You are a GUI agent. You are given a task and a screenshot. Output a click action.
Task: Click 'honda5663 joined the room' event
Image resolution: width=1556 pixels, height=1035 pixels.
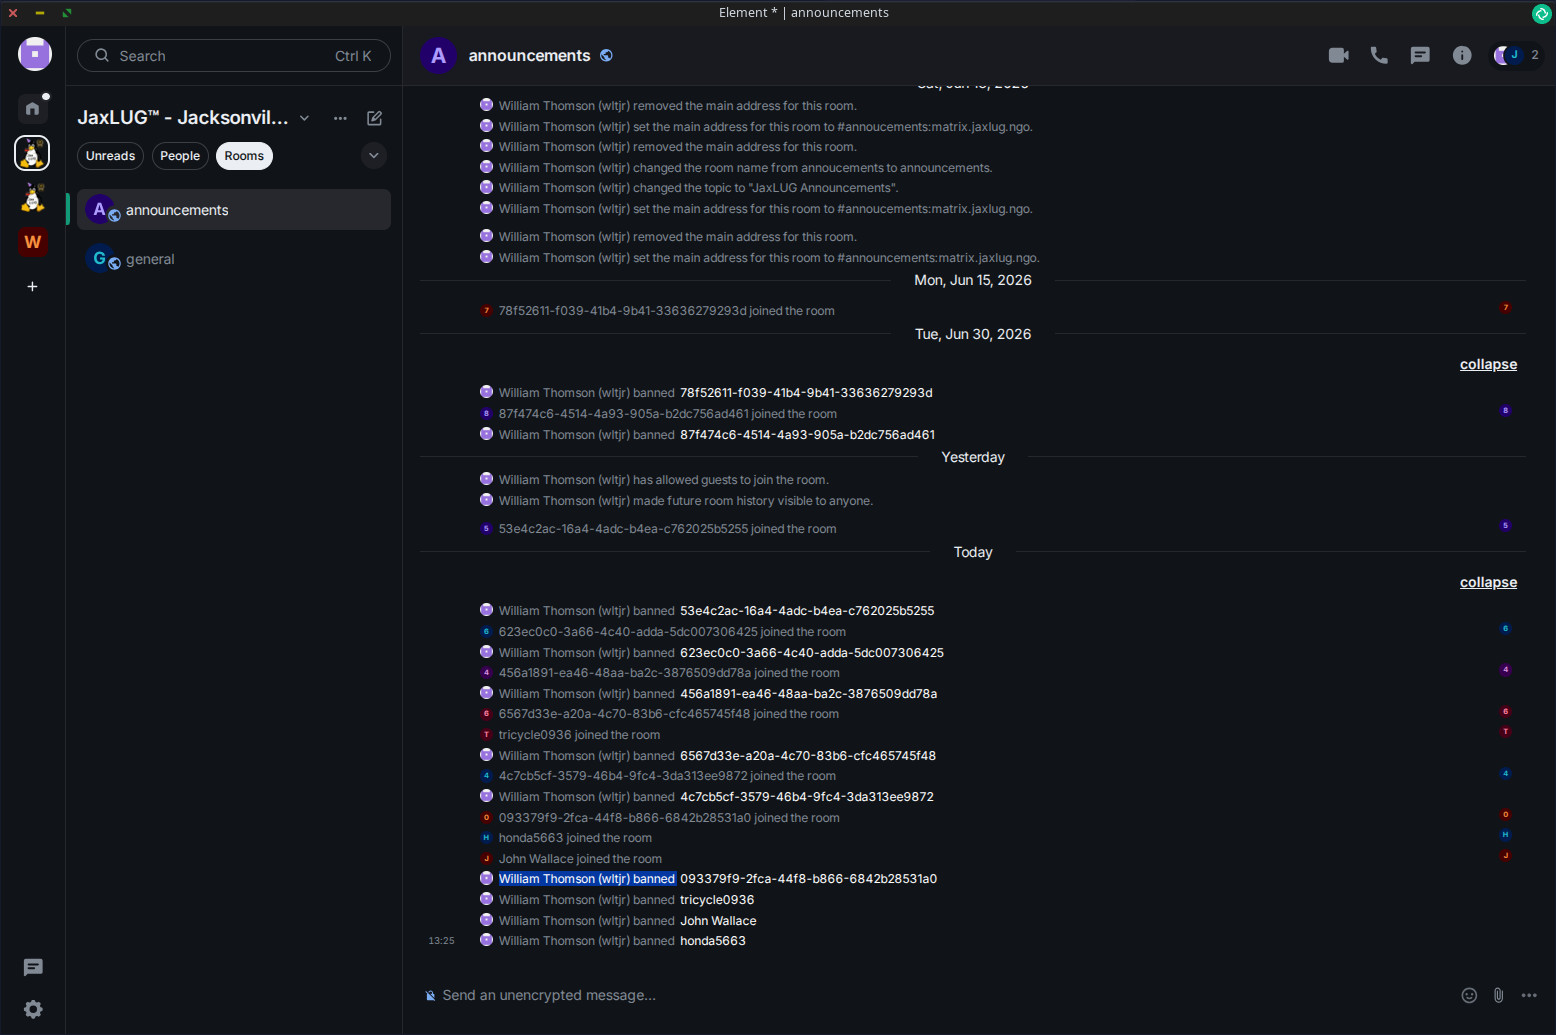[x=575, y=838]
